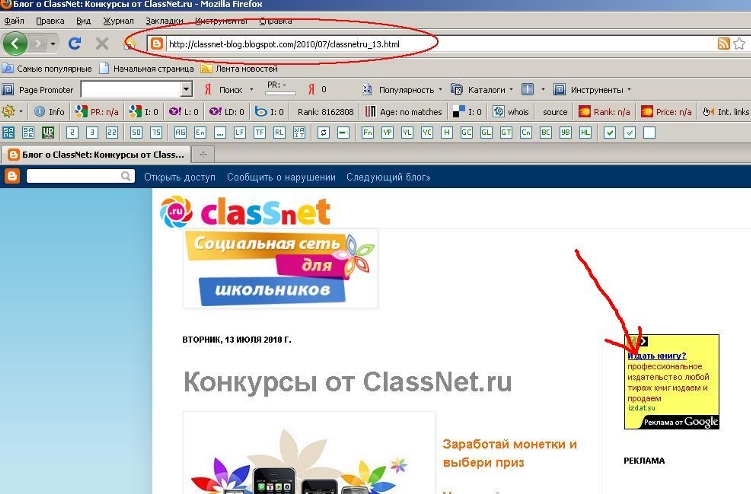The image size is (751, 494).
Task: Open the 'Конкурсы от ClassNet.ru' post title
Action: (x=348, y=382)
